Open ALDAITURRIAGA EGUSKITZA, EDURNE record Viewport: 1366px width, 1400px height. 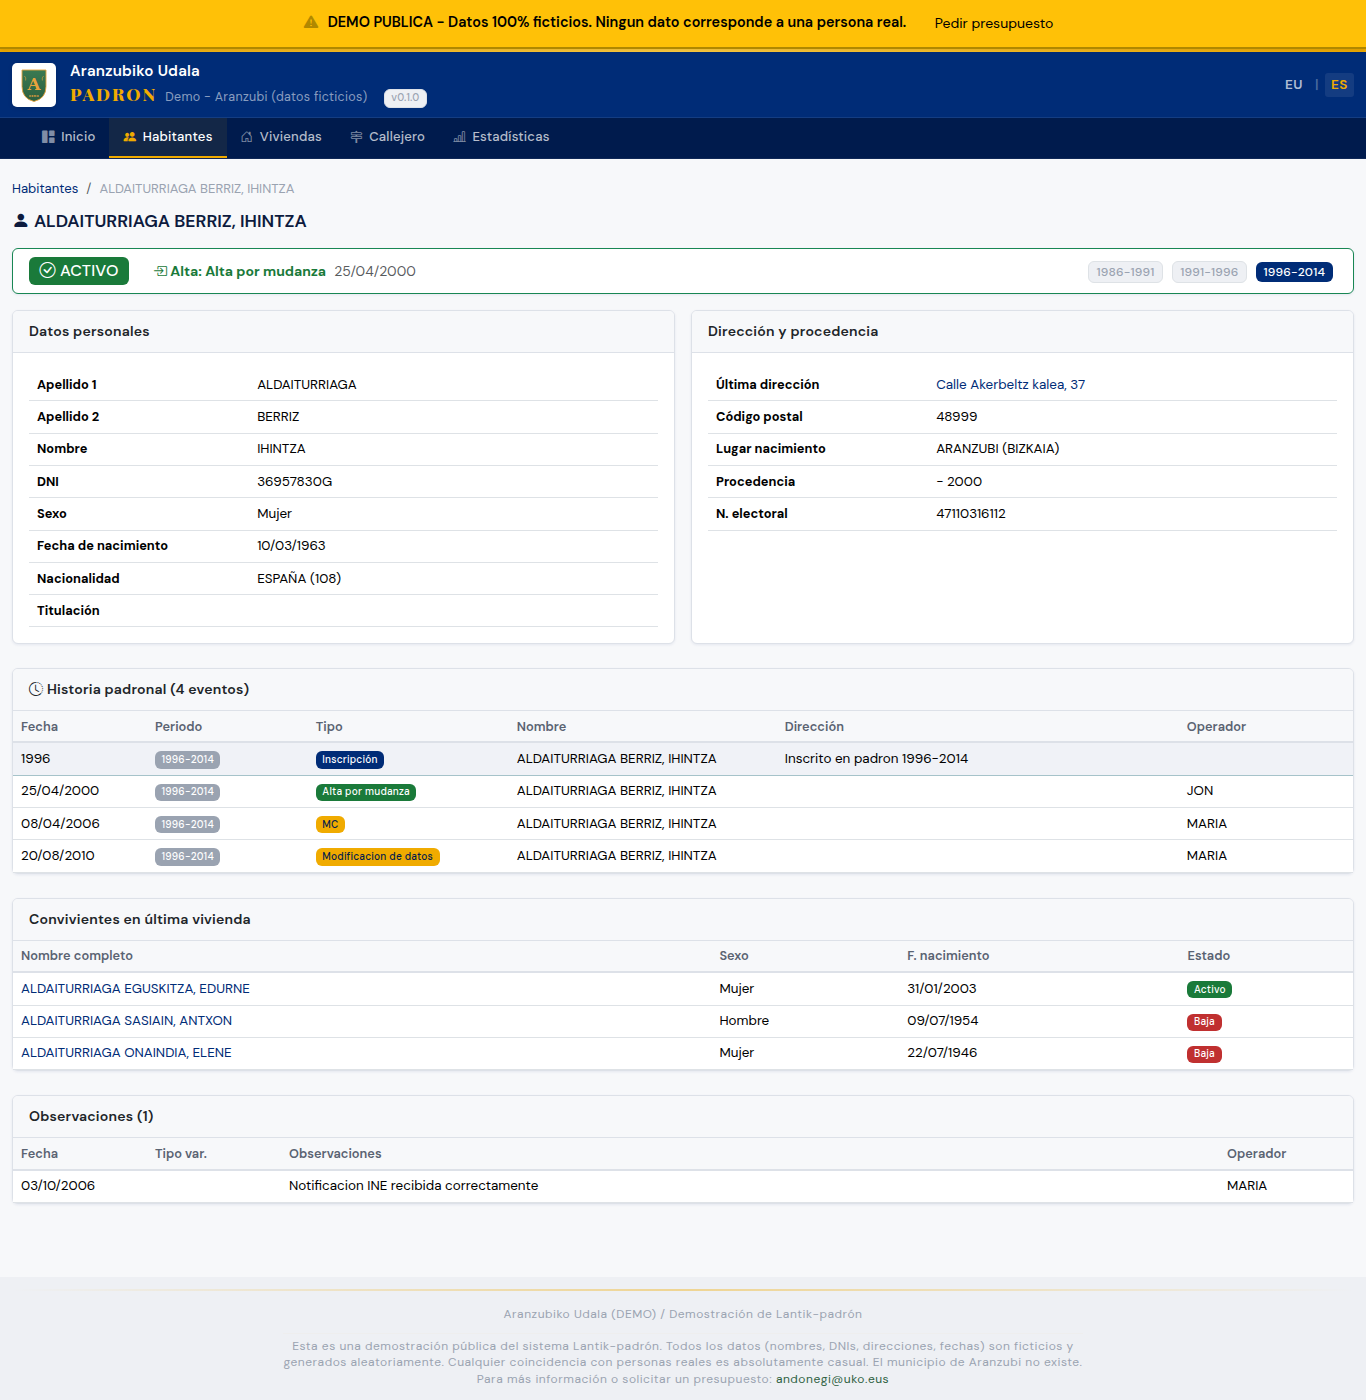click(x=135, y=988)
